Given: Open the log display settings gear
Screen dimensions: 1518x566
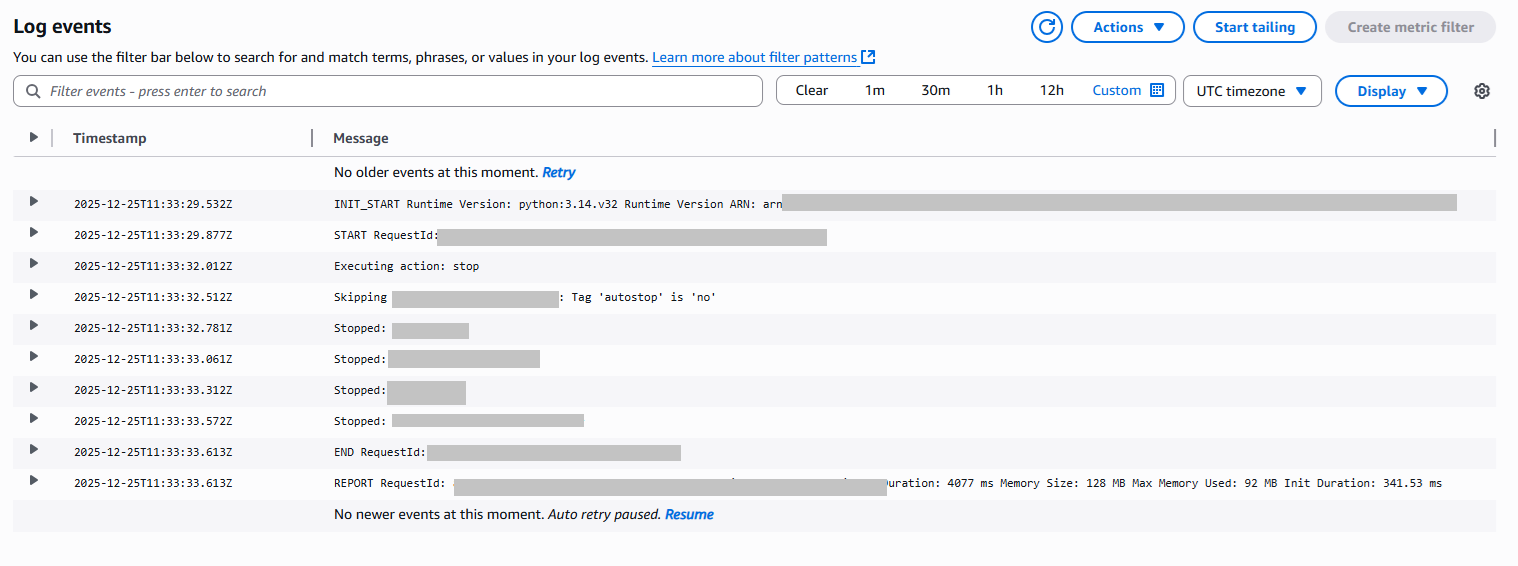Looking at the screenshot, I should pyautogui.click(x=1482, y=91).
